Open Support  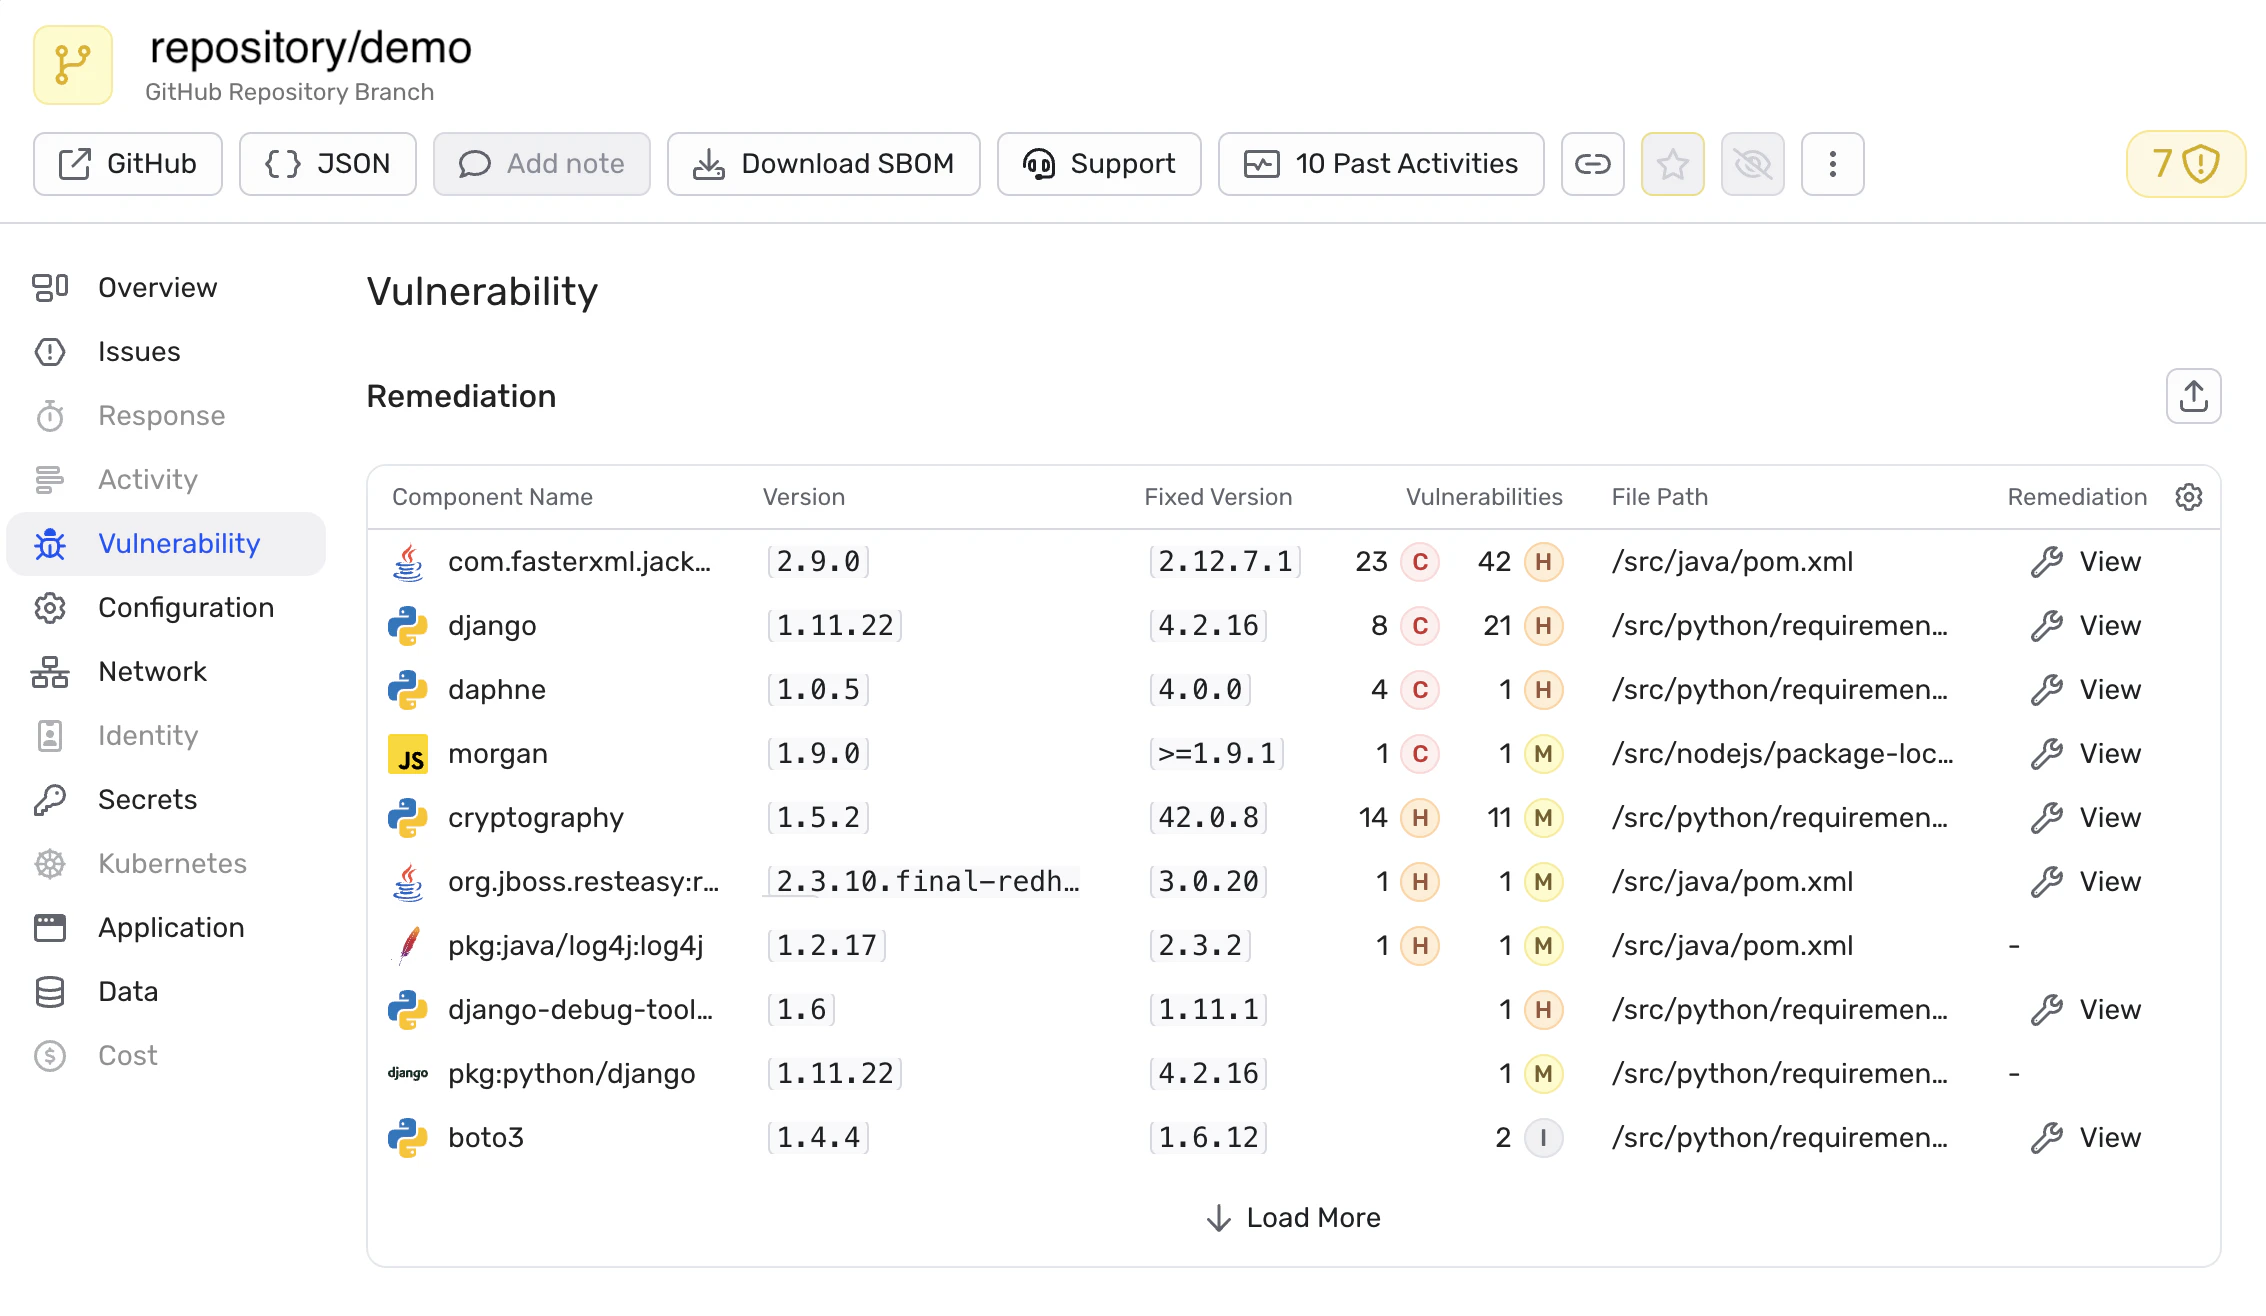click(1099, 164)
